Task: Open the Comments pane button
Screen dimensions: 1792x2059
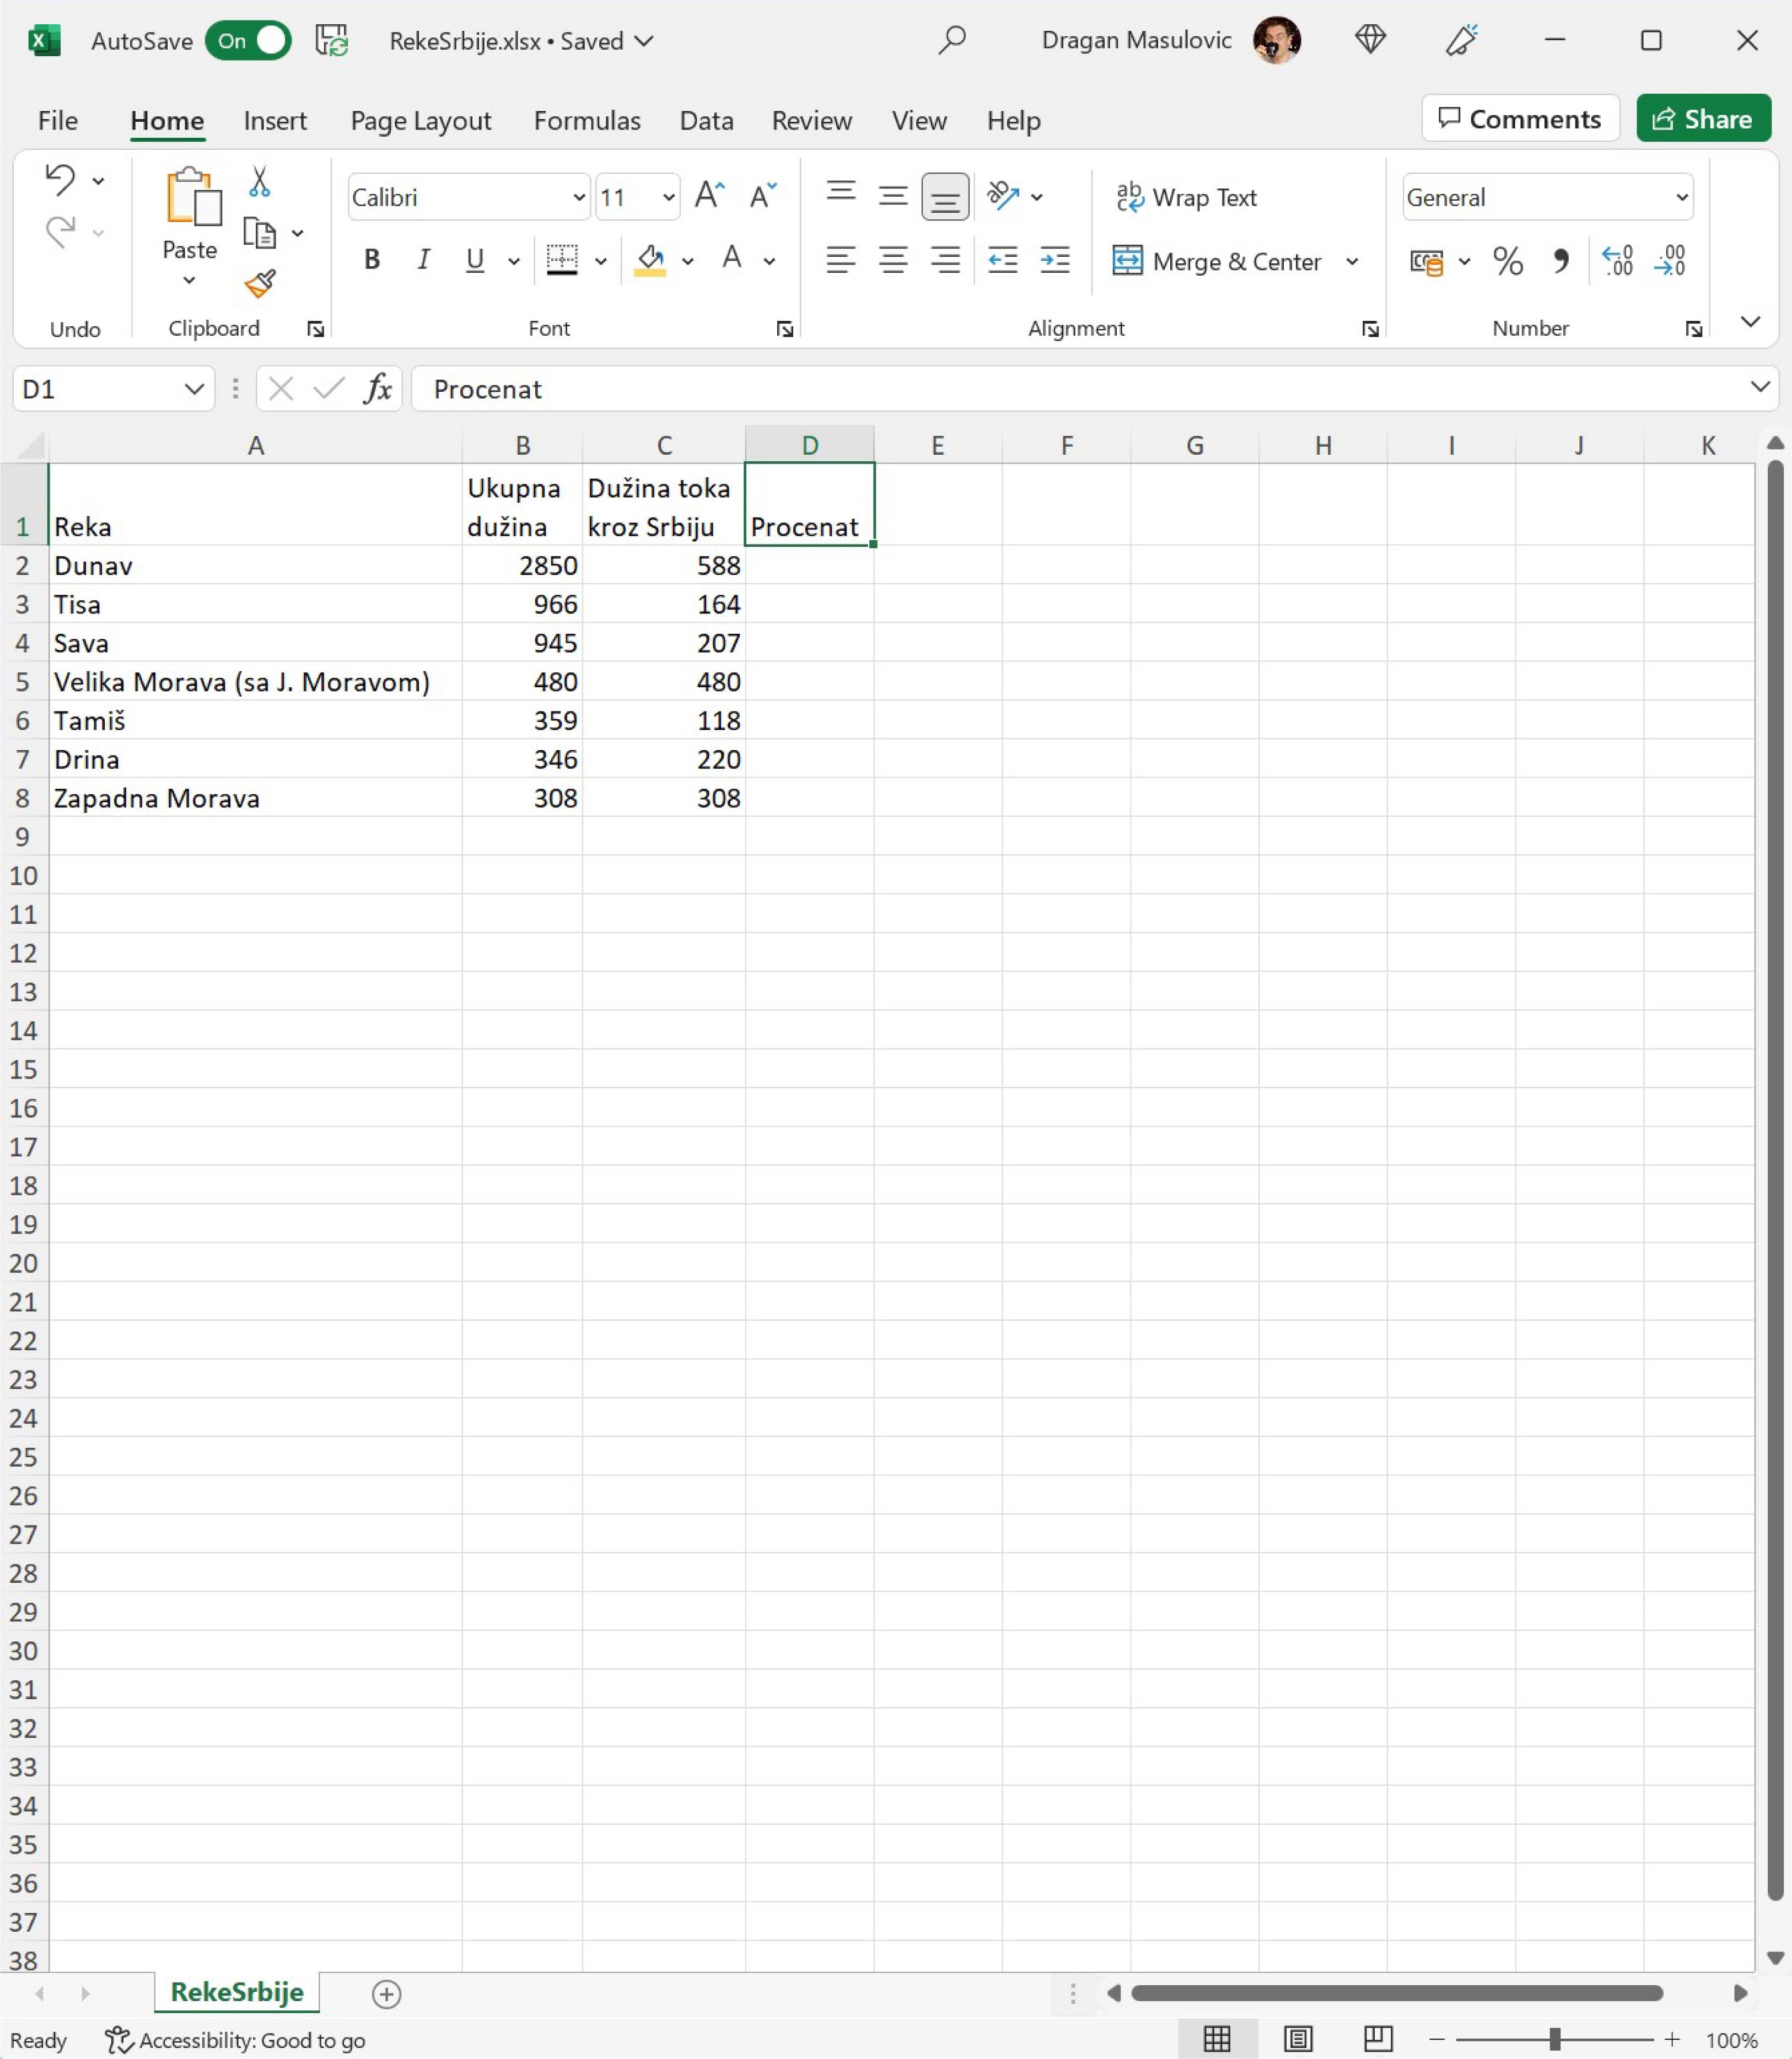Action: 1519,119
